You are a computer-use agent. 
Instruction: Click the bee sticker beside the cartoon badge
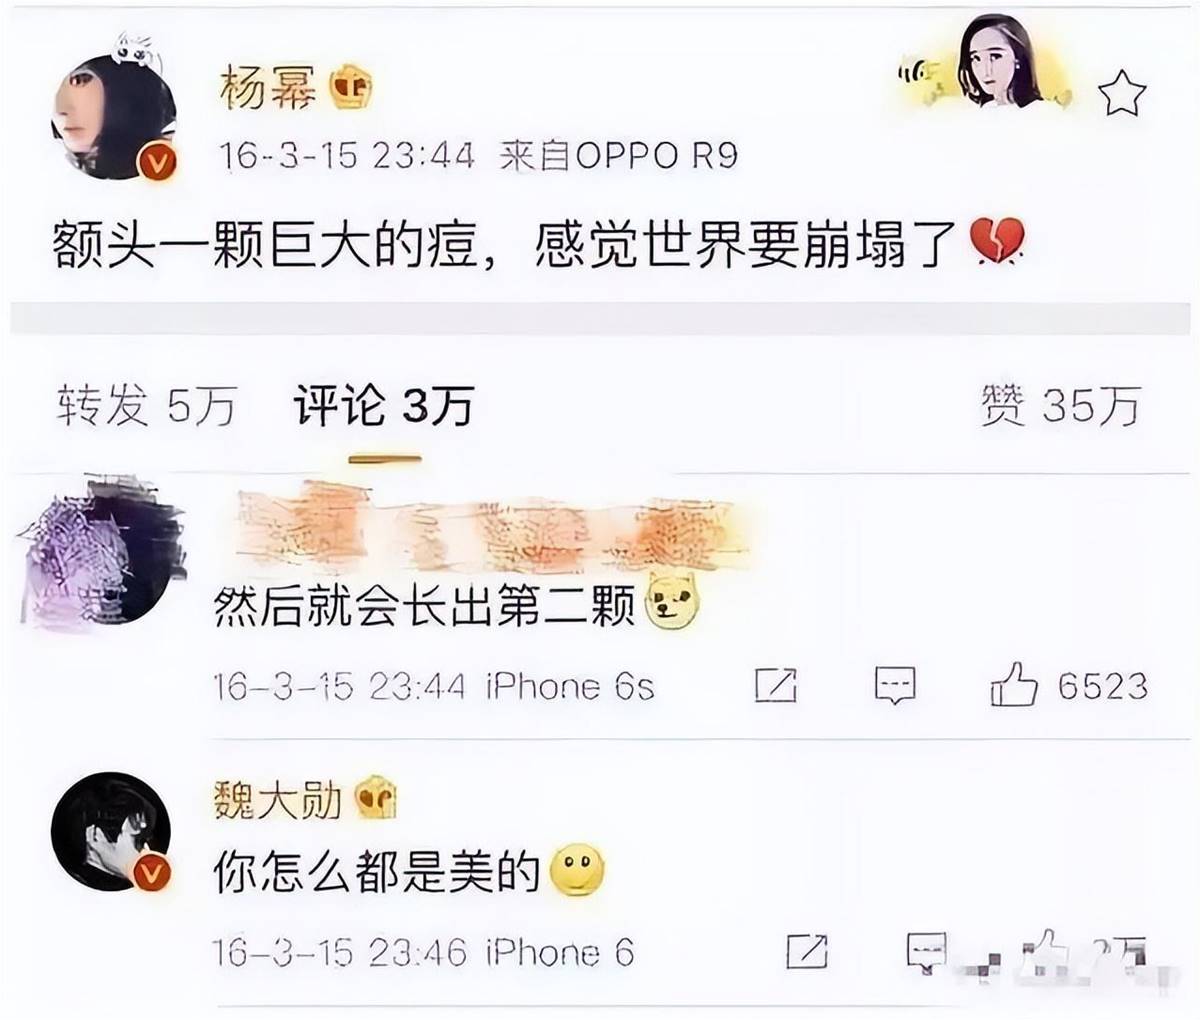tap(920, 78)
